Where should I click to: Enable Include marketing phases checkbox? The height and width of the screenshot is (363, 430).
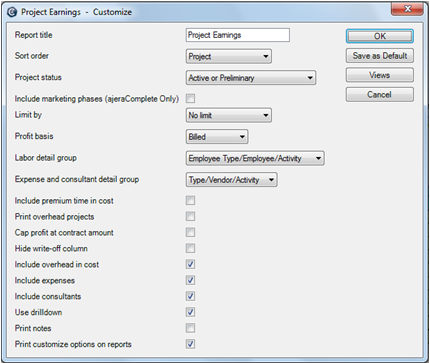tap(190, 98)
